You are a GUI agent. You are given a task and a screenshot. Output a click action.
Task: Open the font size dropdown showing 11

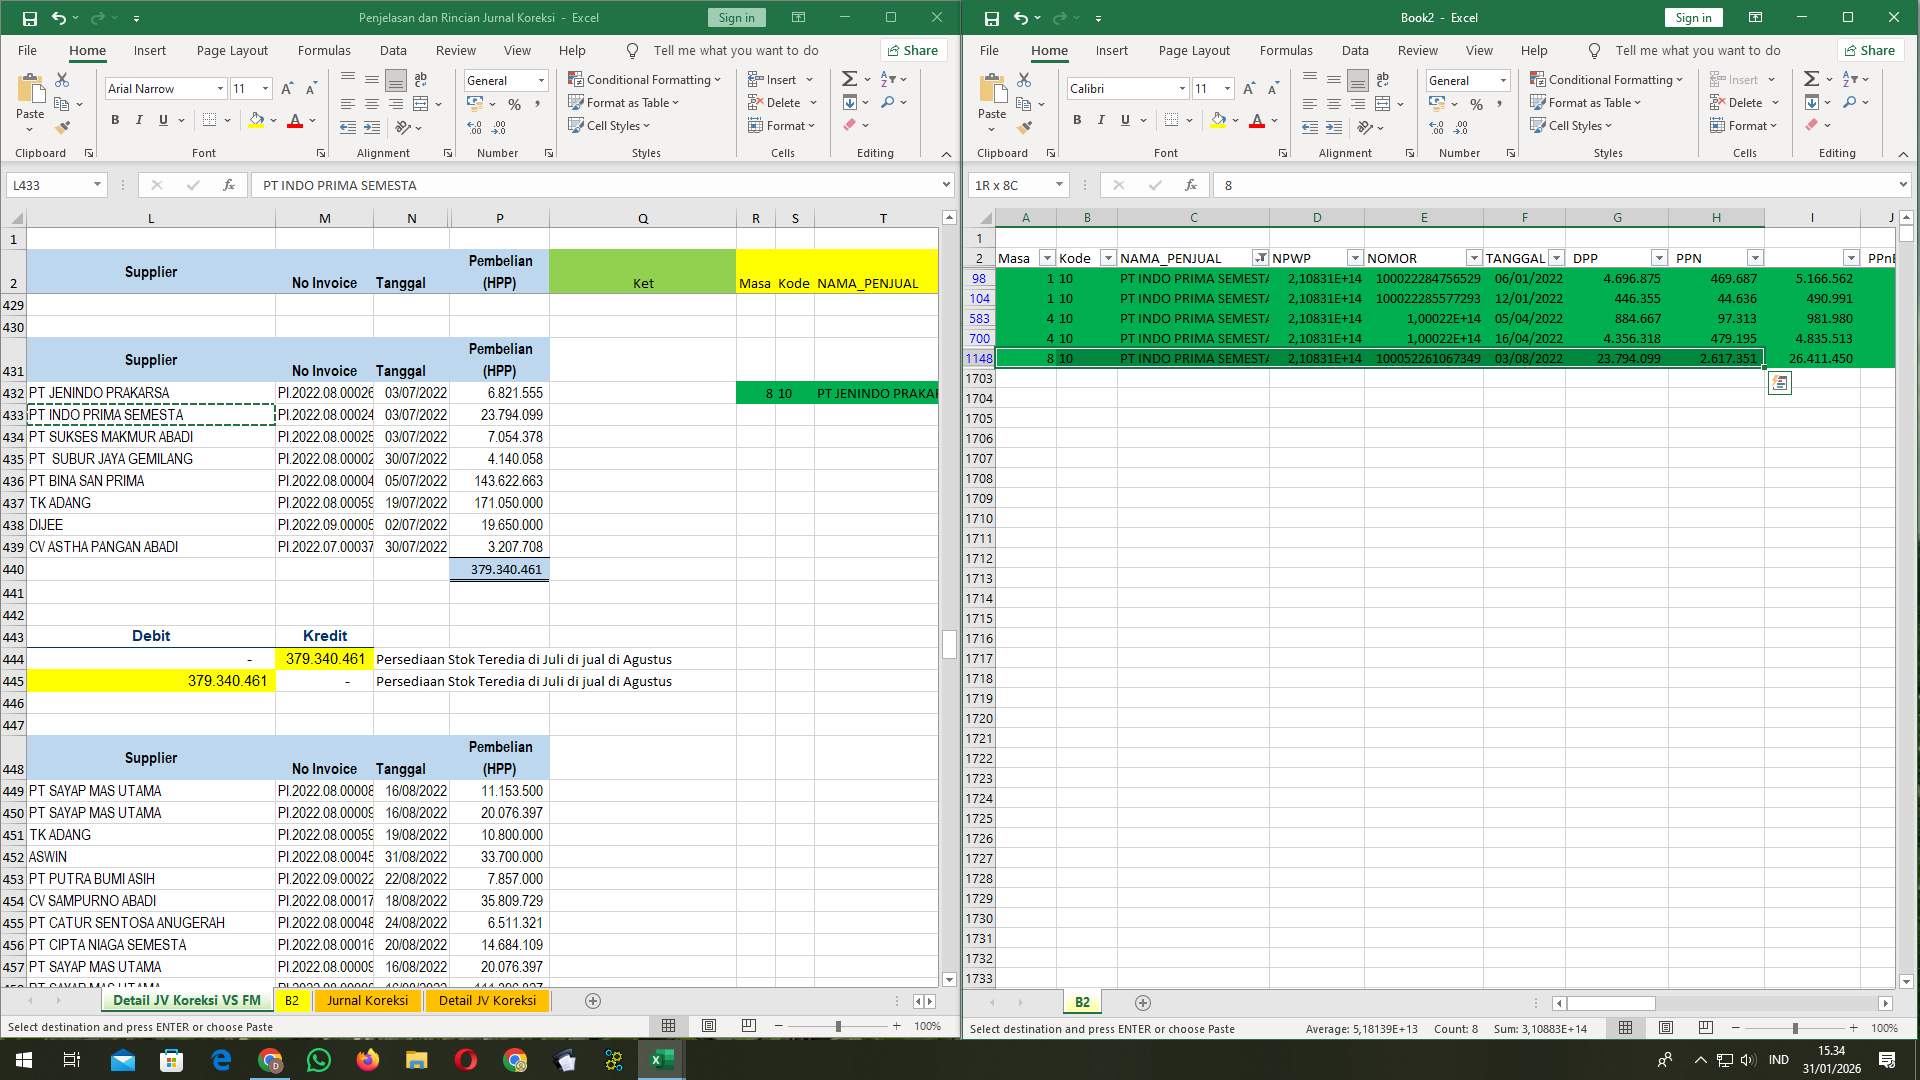pyautogui.click(x=264, y=89)
